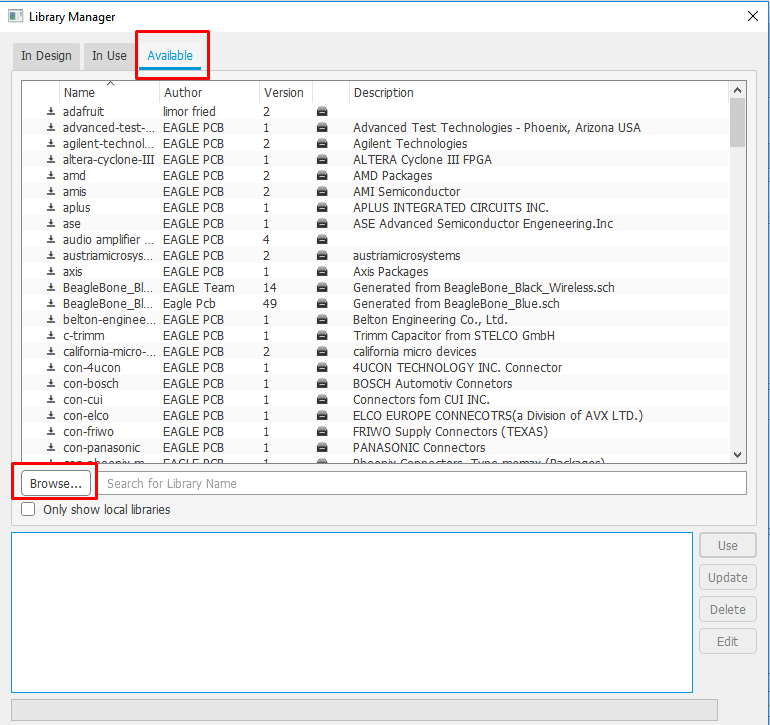Image resolution: width=770 pixels, height=725 pixels.
Task: Click download icon for audio amplifier library
Action: click(51, 240)
